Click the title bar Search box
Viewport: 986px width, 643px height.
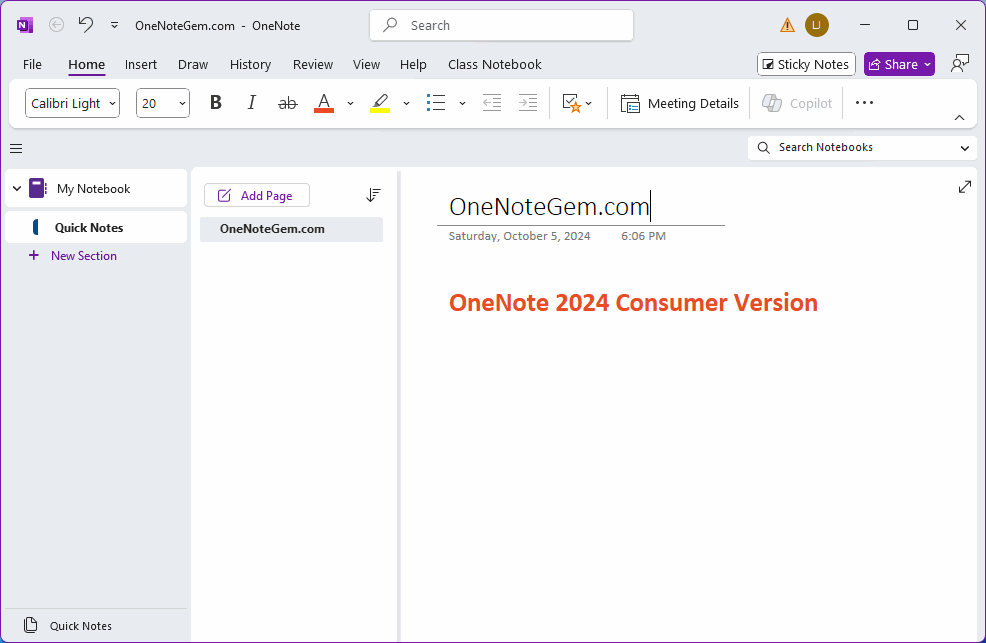click(501, 25)
